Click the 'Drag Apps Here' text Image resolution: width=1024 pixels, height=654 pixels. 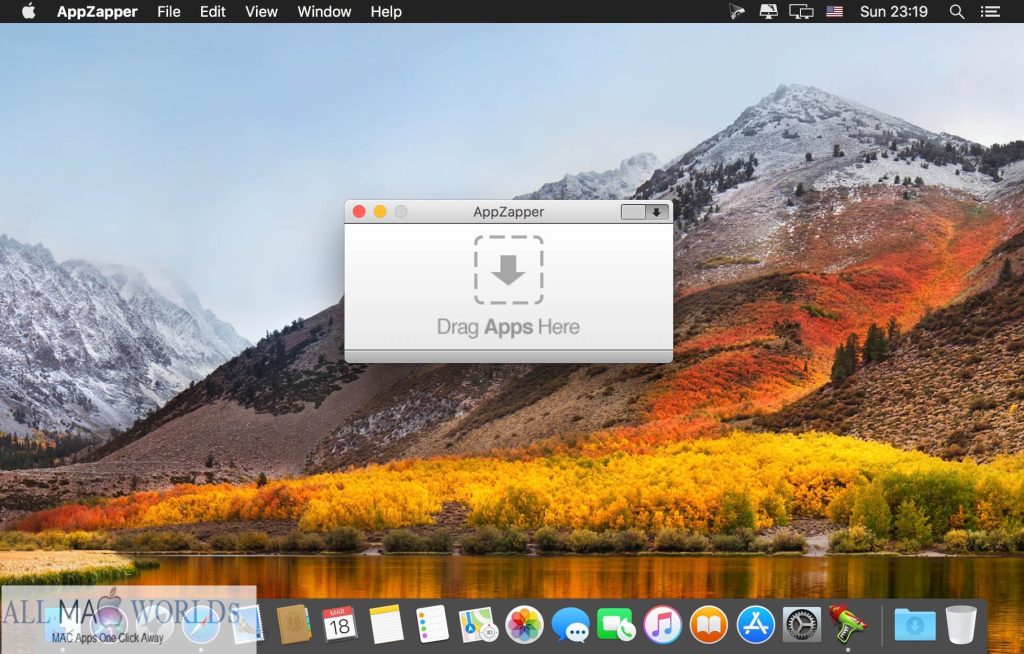[508, 327]
